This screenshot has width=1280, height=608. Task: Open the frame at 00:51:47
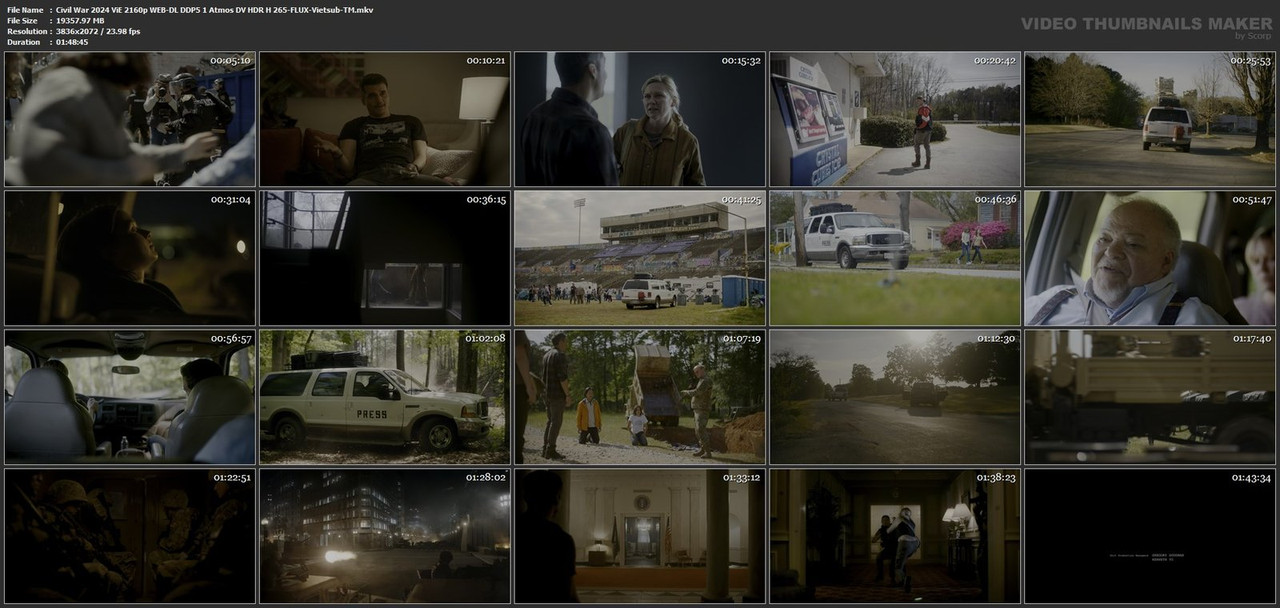click(x=1150, y=258)
